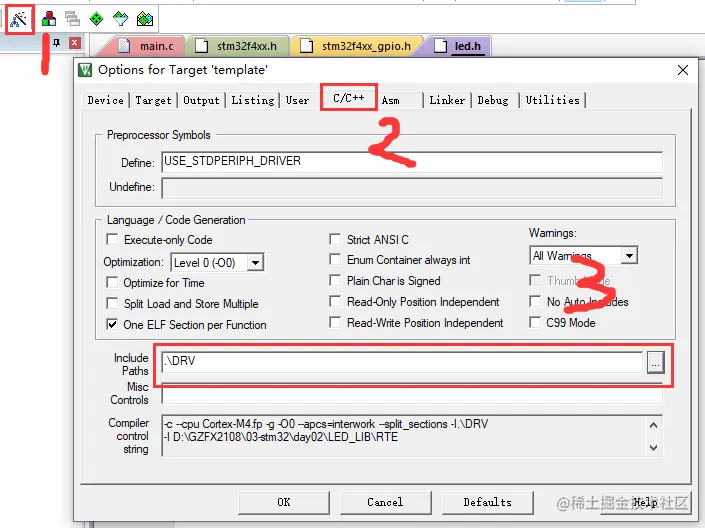Click the Help button
Screen dimensions: 705x528
[646, 502]
